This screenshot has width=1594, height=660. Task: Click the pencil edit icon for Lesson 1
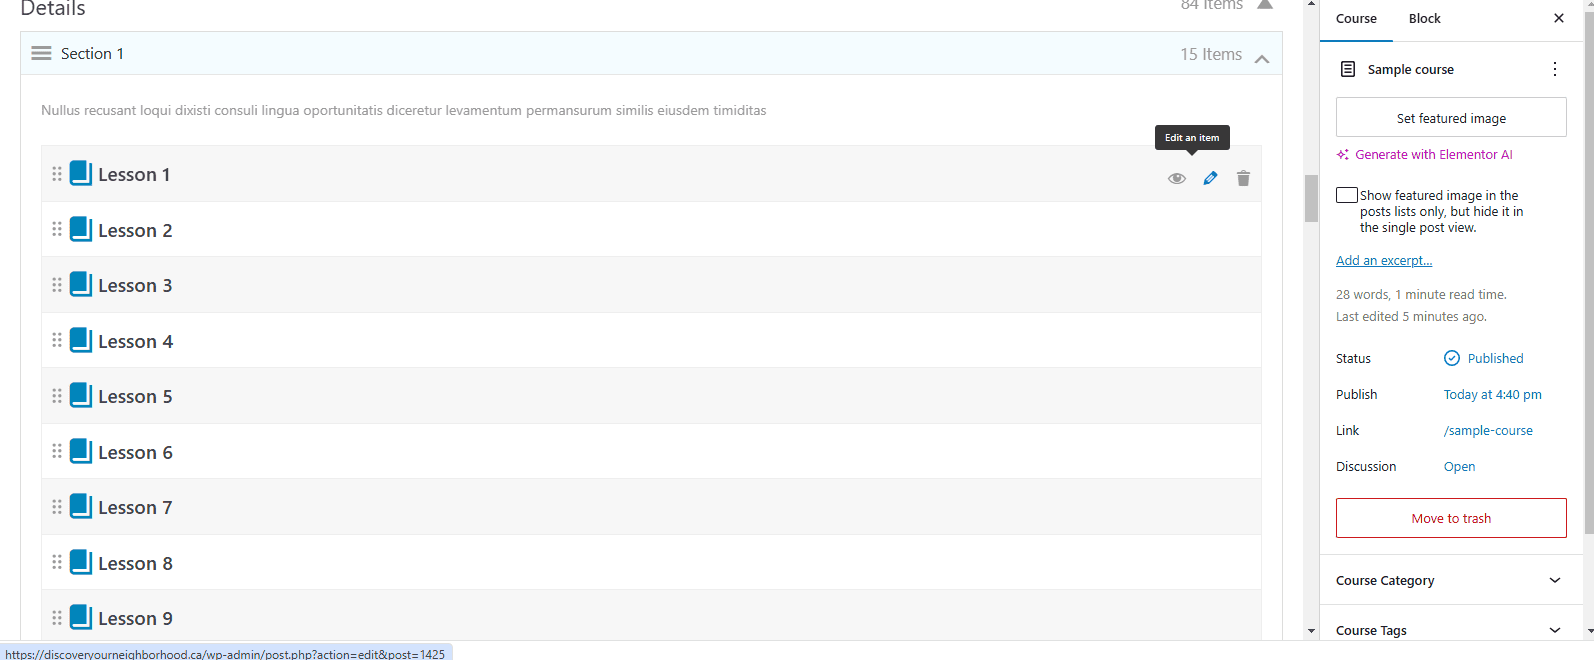[x=1210, y=178]
